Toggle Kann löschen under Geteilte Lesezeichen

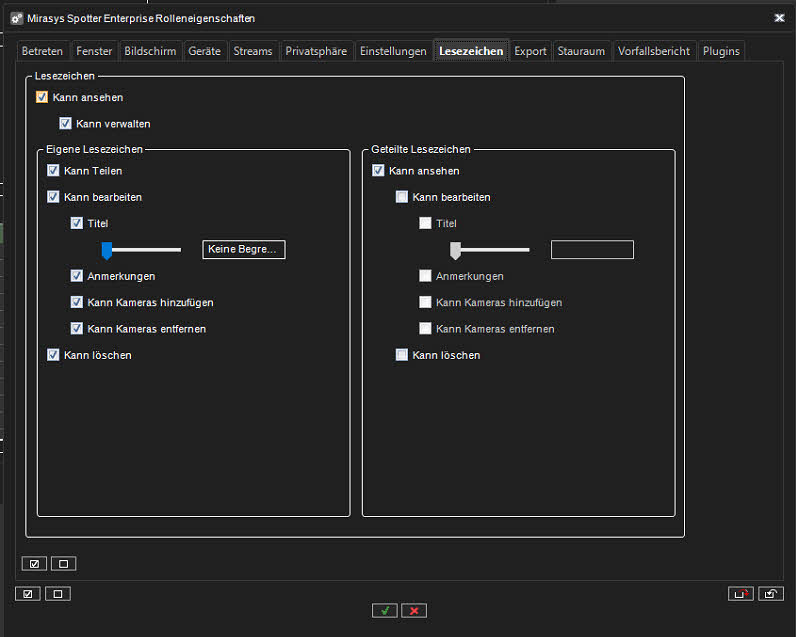[x=402, y=355]
